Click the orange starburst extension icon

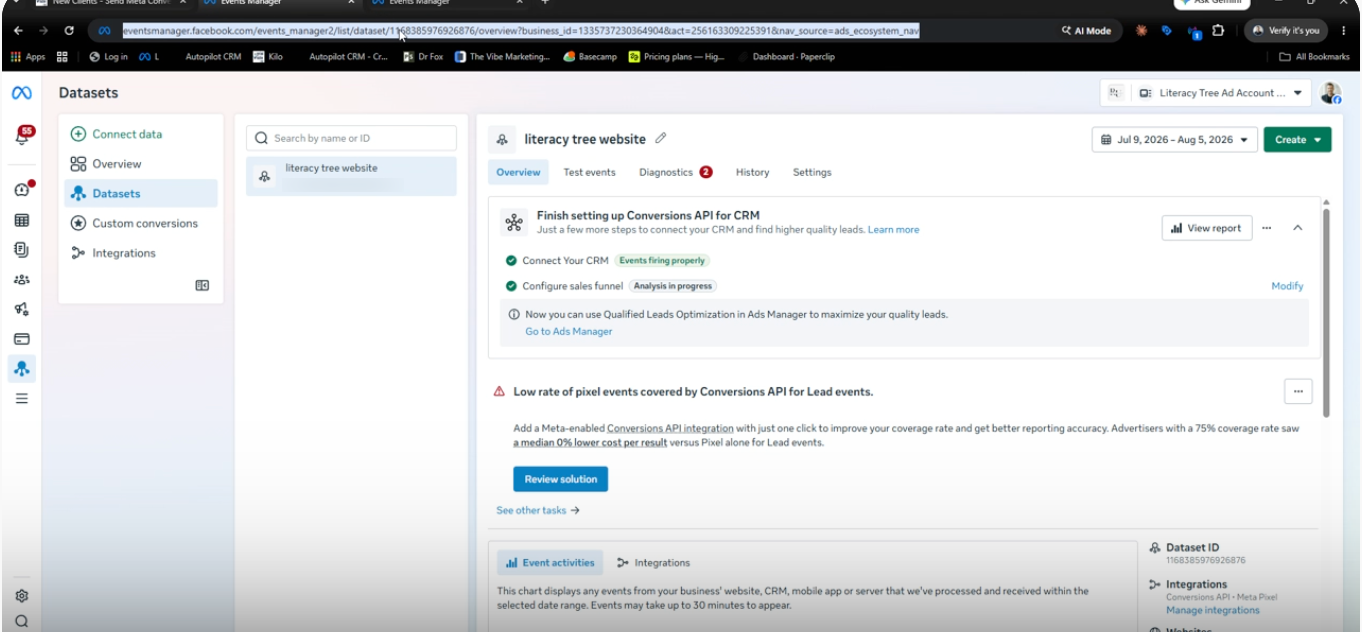pyautogui.click(x=1141, y=31)
